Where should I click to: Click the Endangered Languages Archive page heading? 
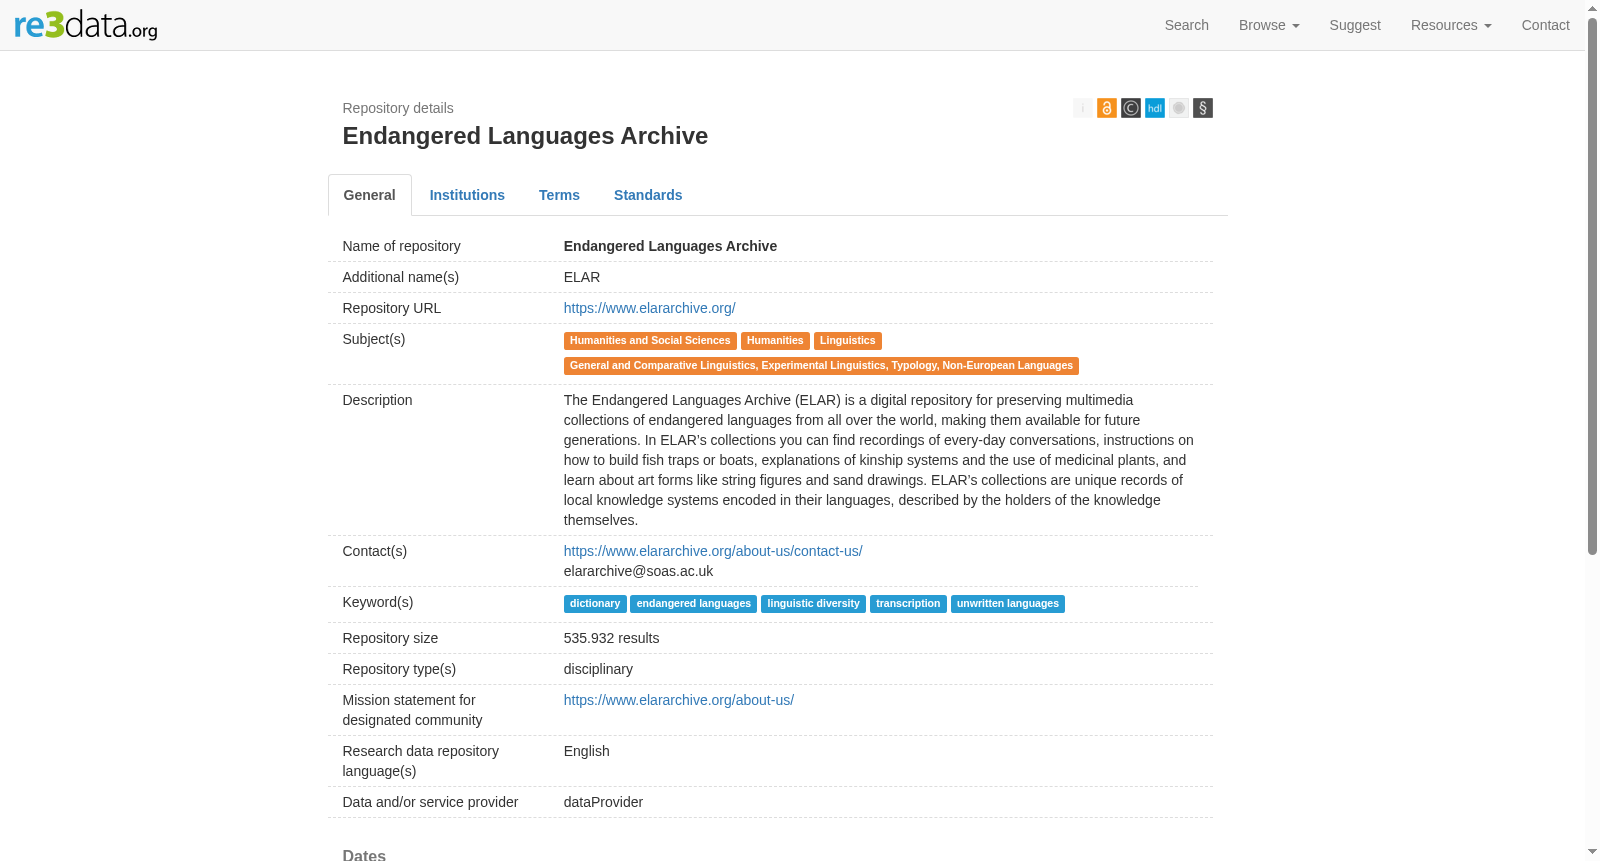pyautogui.click(x=525, y=136)
